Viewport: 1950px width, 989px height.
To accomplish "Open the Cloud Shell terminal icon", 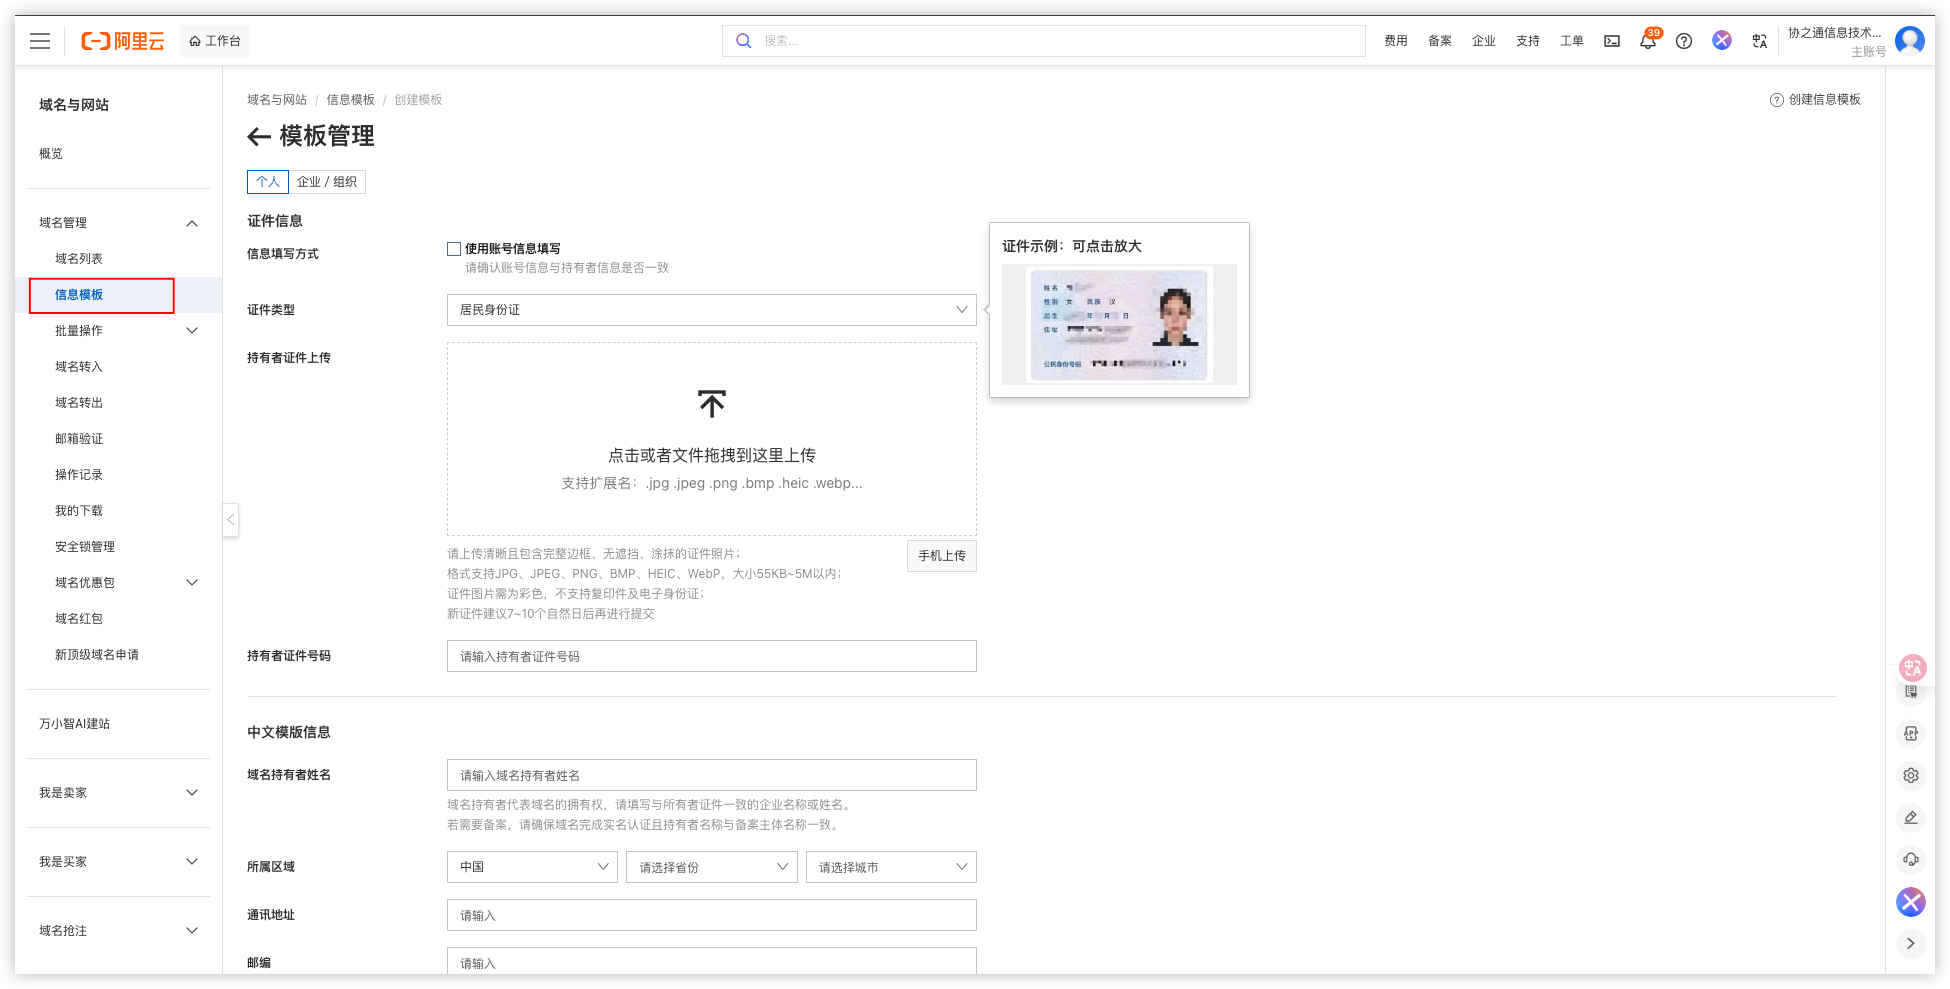I will click(1612, 41).
